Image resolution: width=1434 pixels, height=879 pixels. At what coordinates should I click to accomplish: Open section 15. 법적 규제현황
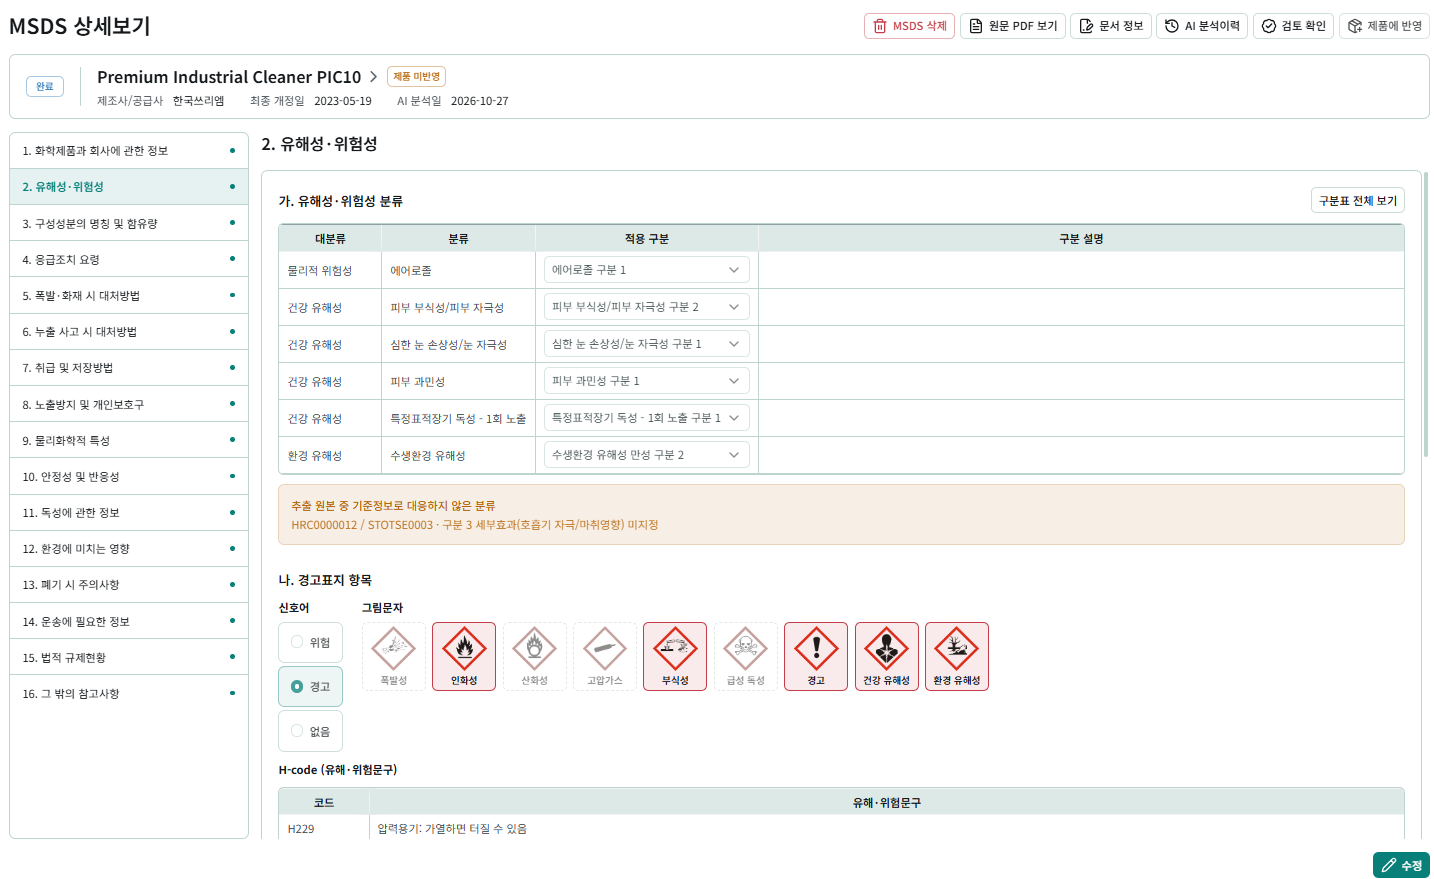click(129, 657)
